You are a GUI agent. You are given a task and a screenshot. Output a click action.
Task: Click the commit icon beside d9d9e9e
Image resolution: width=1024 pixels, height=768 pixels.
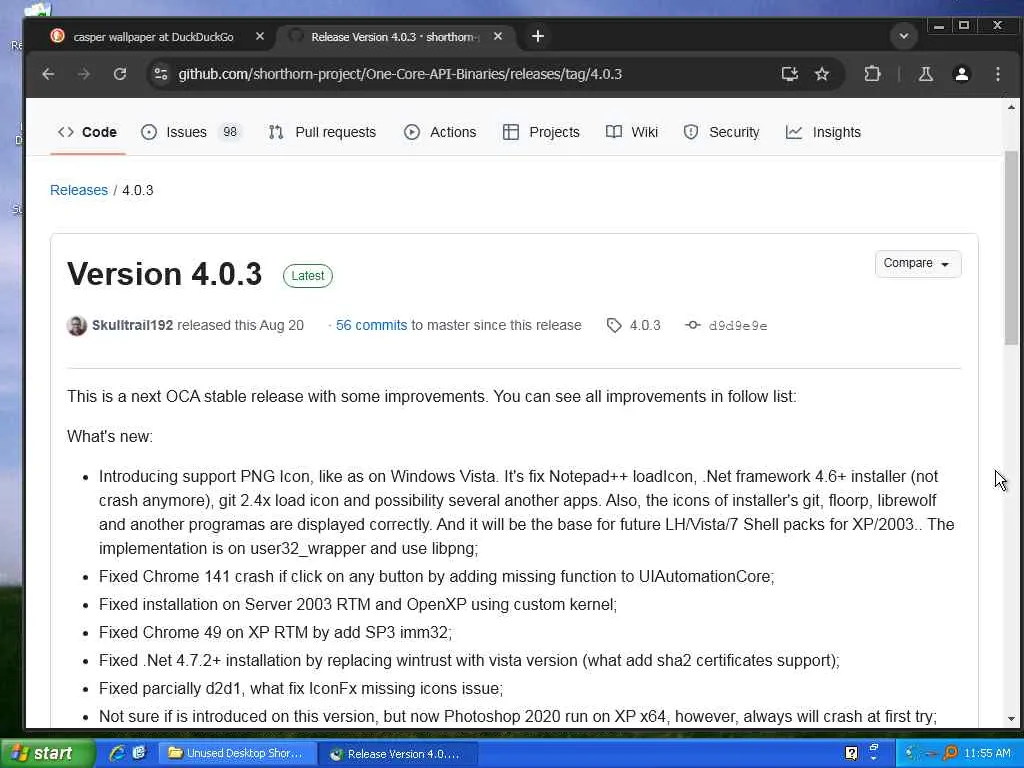(x=692, y=325)
